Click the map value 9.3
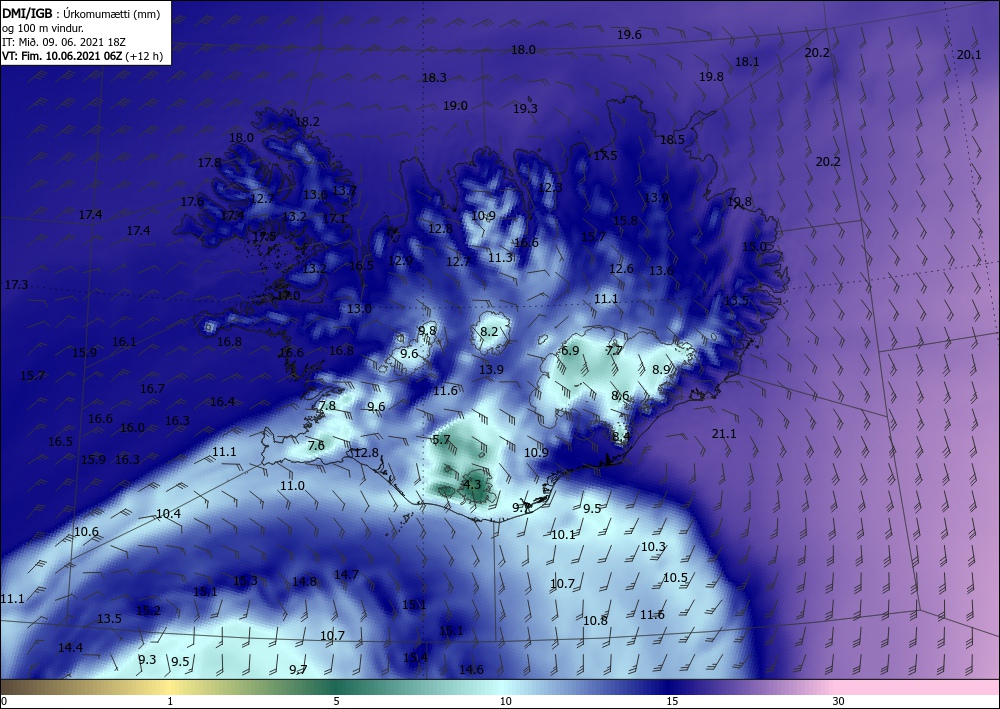Image resolution: width=1000 pixels, height=709 pixels. pos(147,660)
